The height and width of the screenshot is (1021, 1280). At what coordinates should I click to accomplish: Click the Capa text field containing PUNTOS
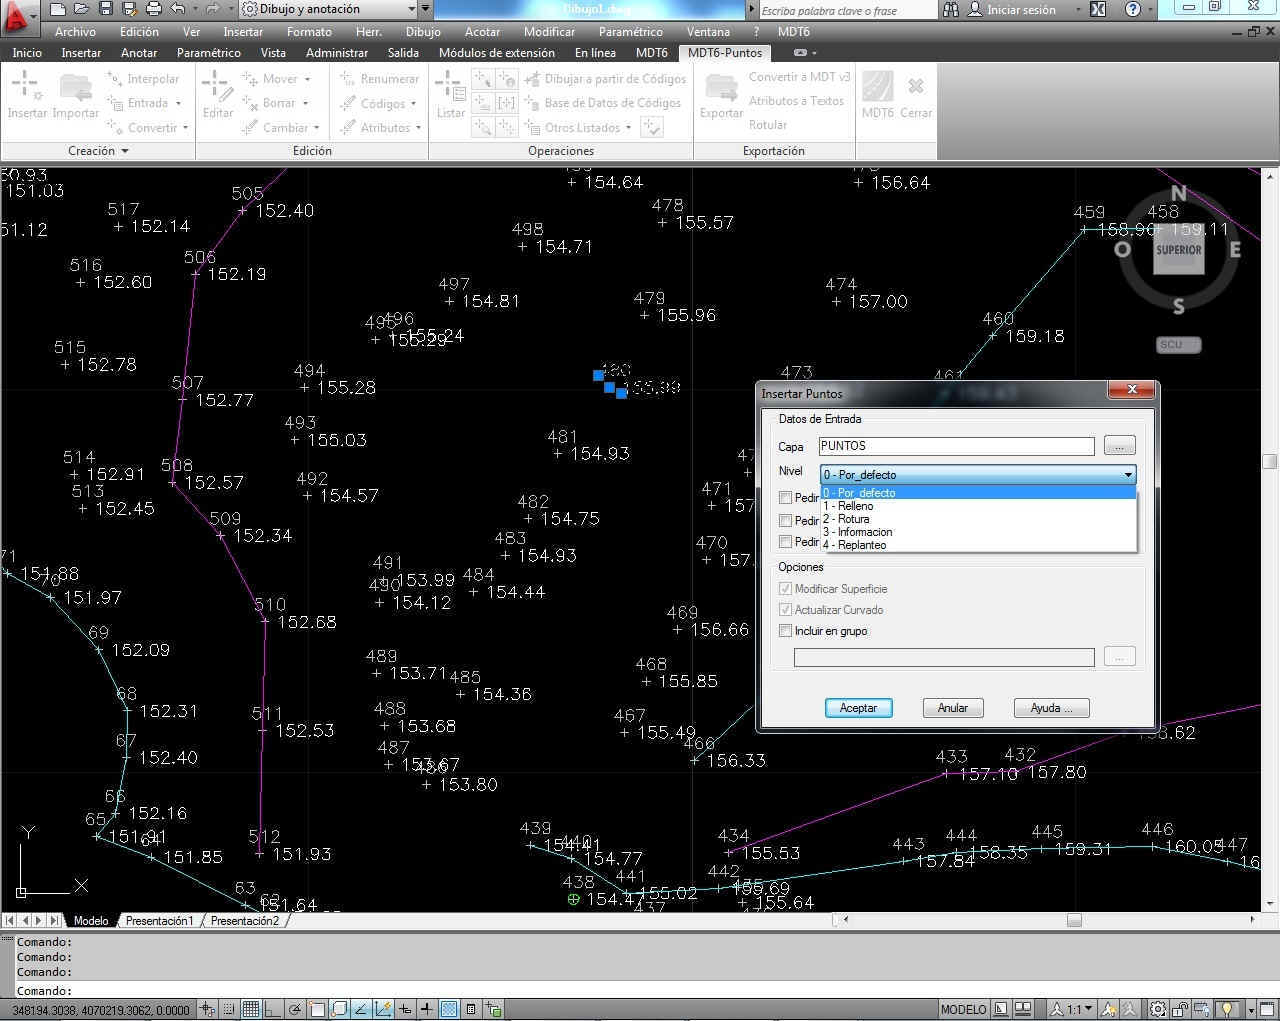click(x=955, y=446)
